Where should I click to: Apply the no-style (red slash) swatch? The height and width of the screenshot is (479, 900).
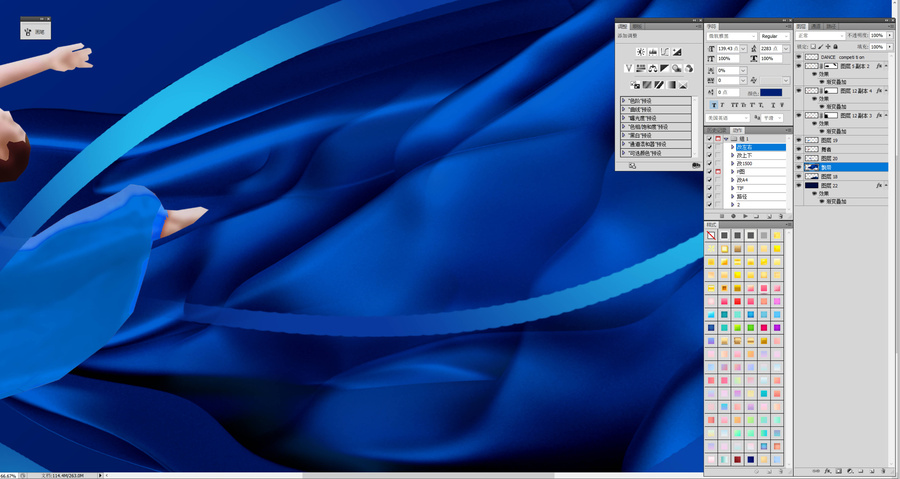pyautogui.click(x=711, y=235)
